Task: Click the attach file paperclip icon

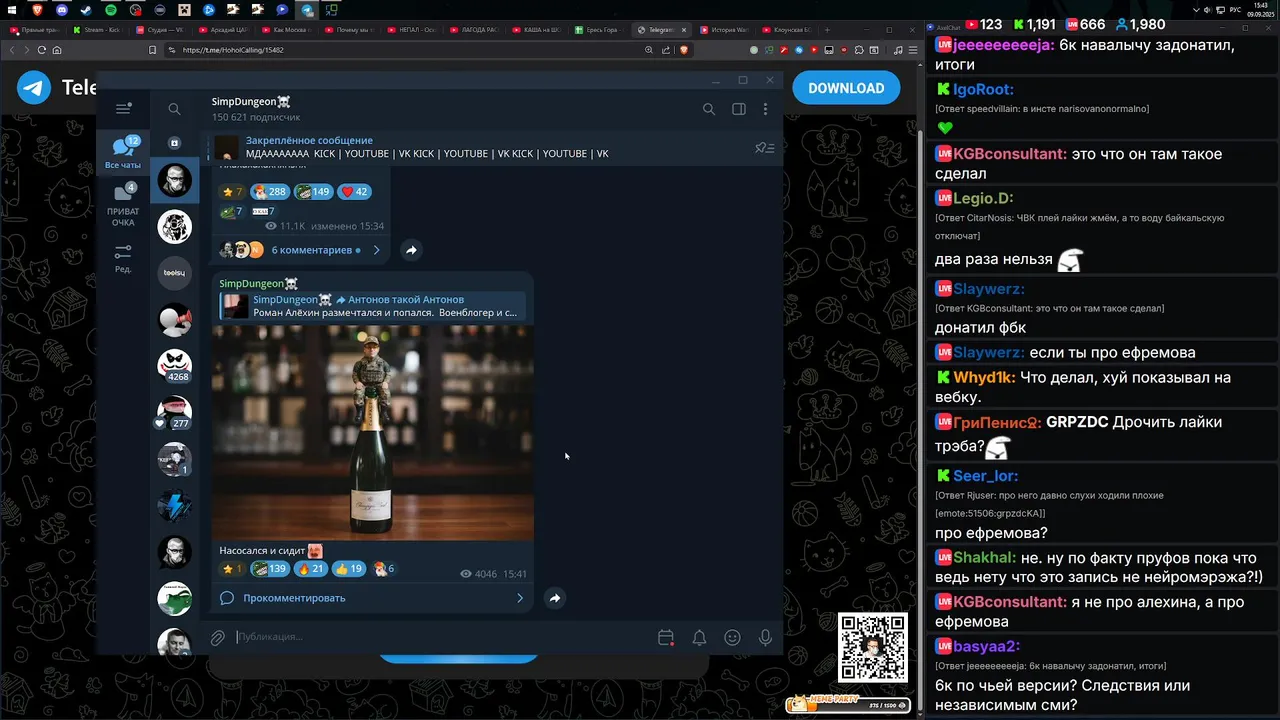Action: pos(217,637)
